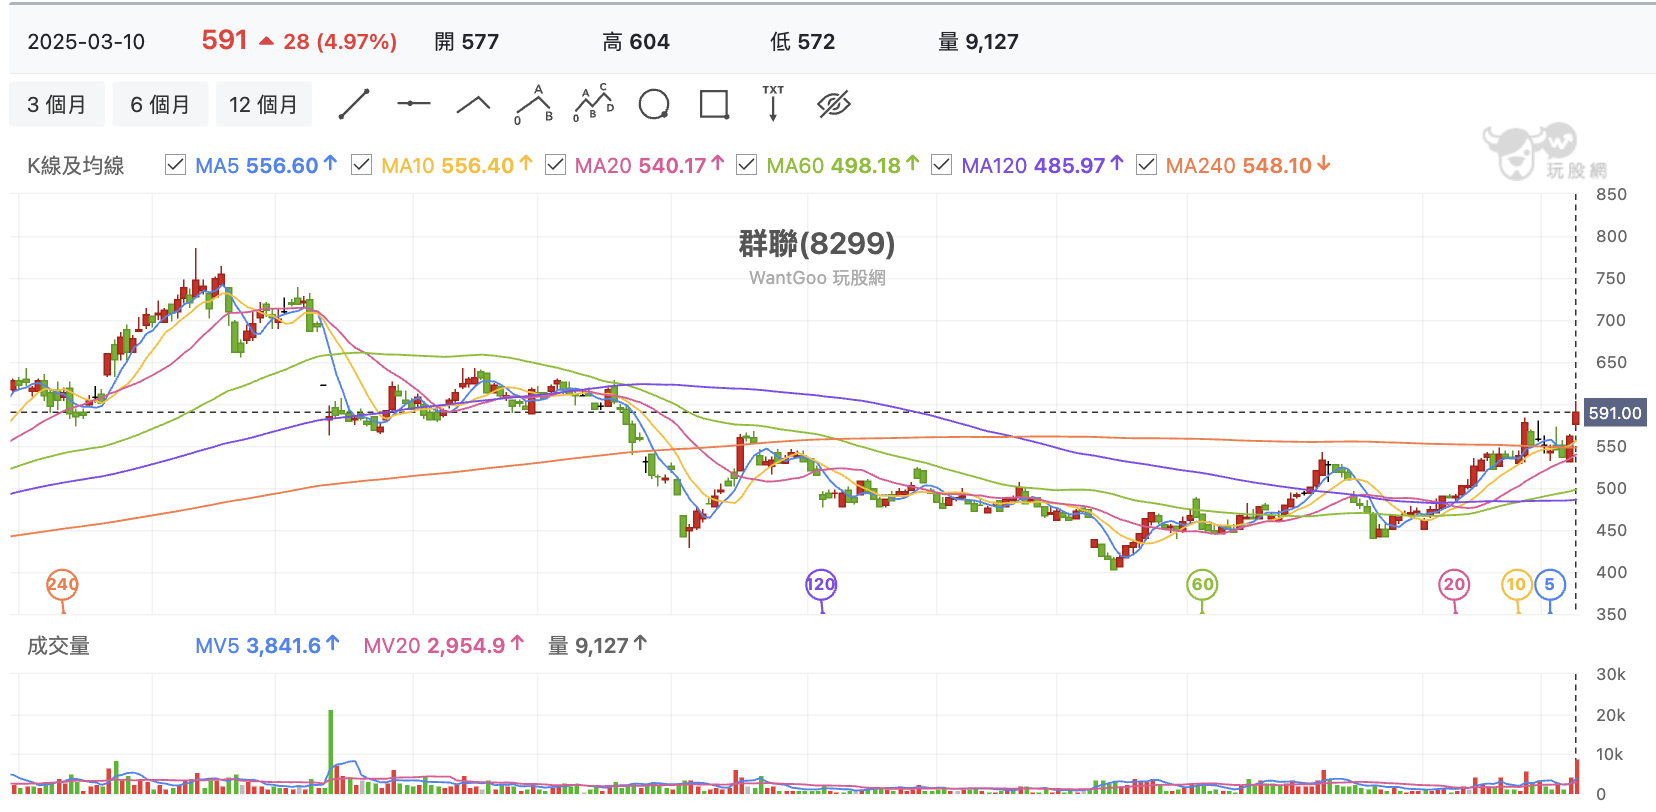Click the 10-day MA marker on the chart
This screenshot has height=812, width=1656.
1517,585
